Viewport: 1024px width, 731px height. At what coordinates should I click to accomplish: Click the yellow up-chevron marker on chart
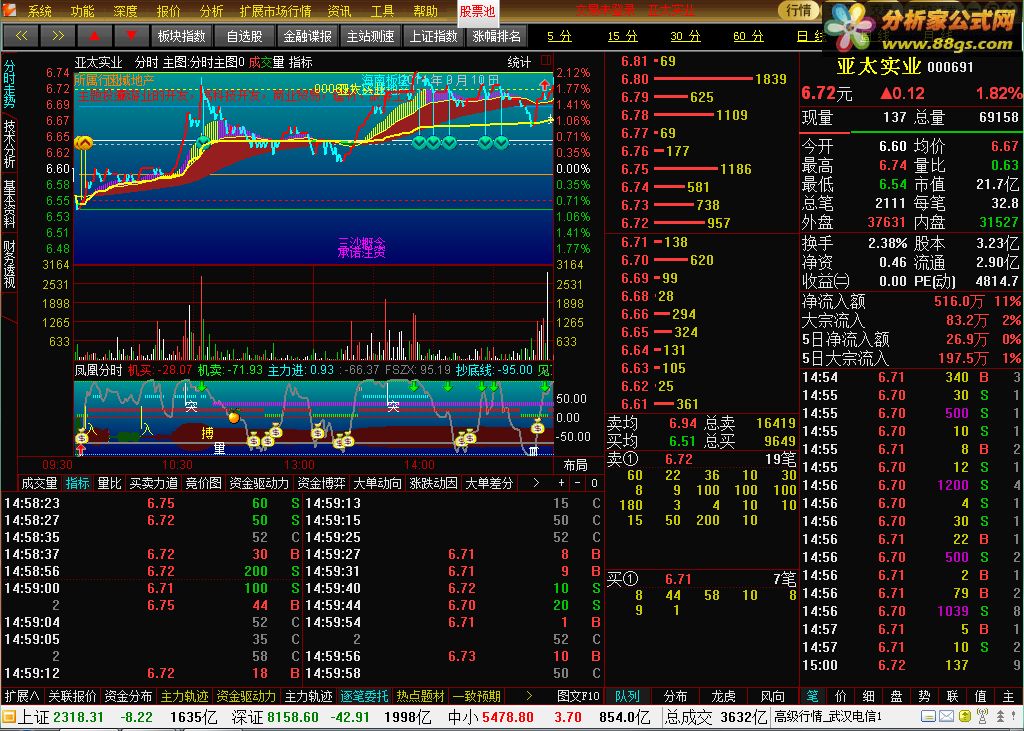(x=83, y=142)
